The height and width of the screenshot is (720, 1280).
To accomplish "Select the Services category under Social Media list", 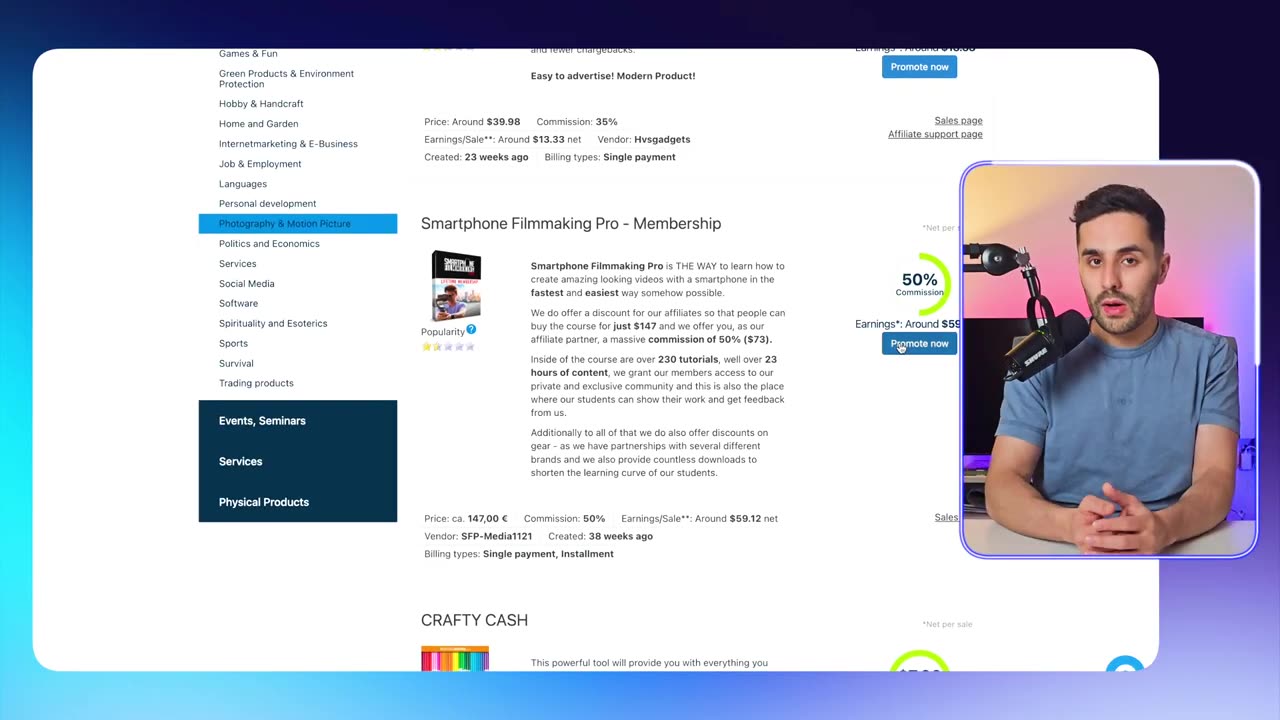I will 237,264.
